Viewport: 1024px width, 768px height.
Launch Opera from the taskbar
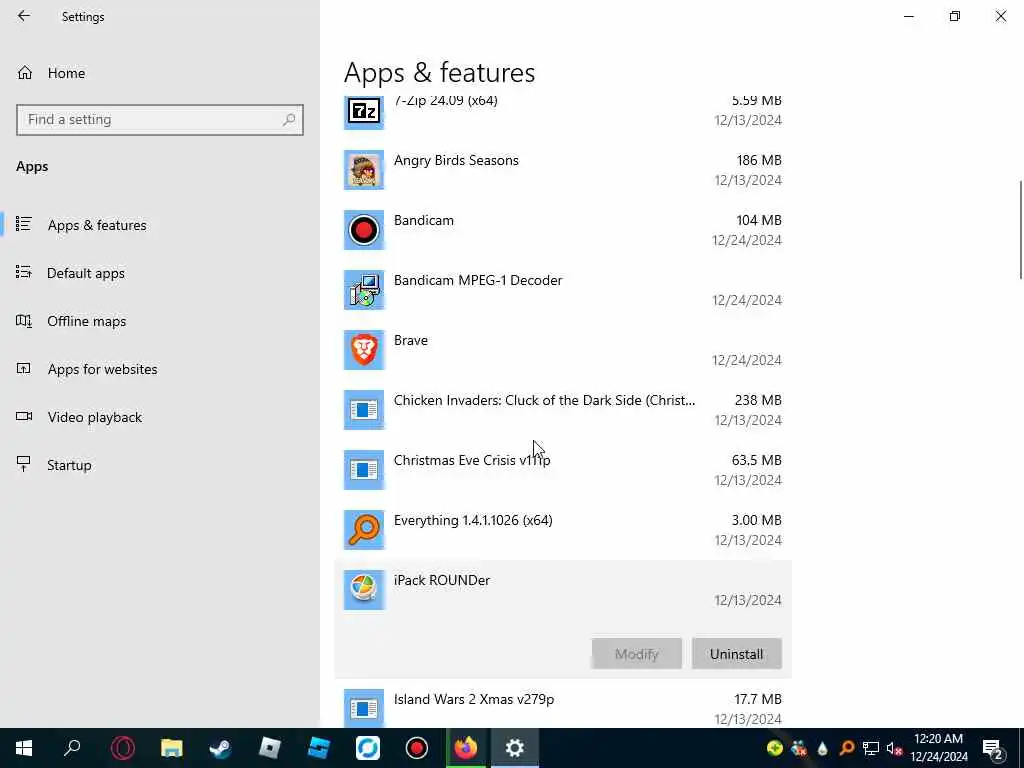point(122,748)
